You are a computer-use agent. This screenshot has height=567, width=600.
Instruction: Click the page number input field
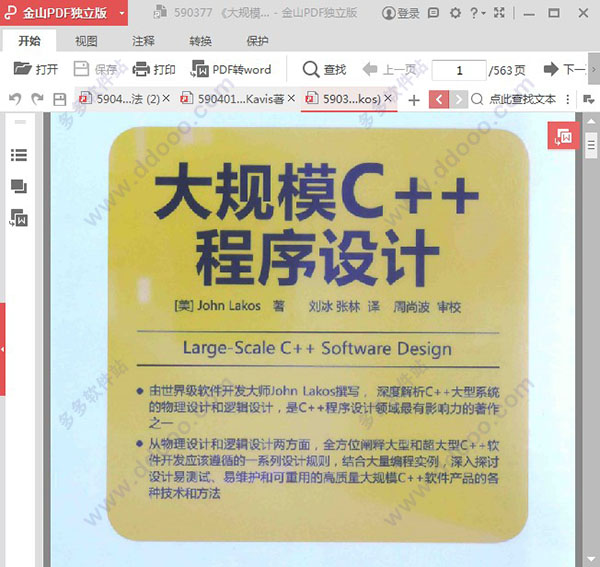click(459, 70)
